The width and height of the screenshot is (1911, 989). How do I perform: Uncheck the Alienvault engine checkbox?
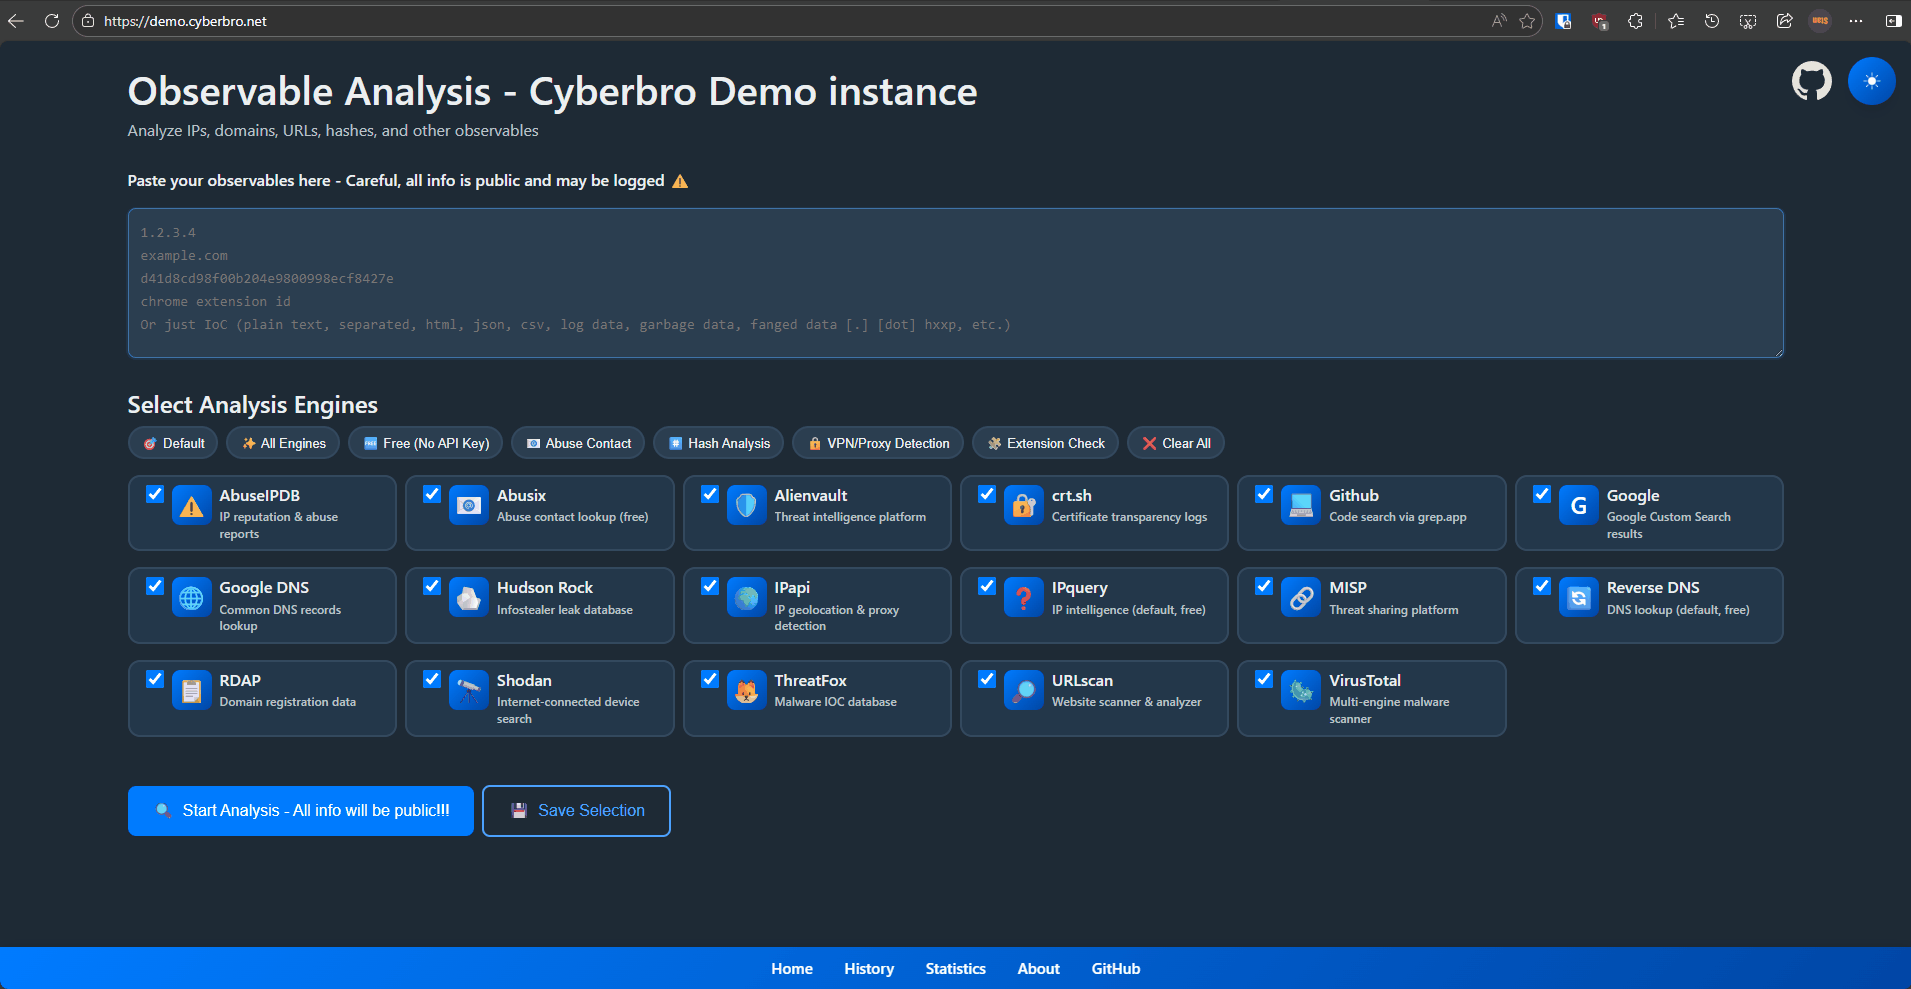(x=710, y=494)
